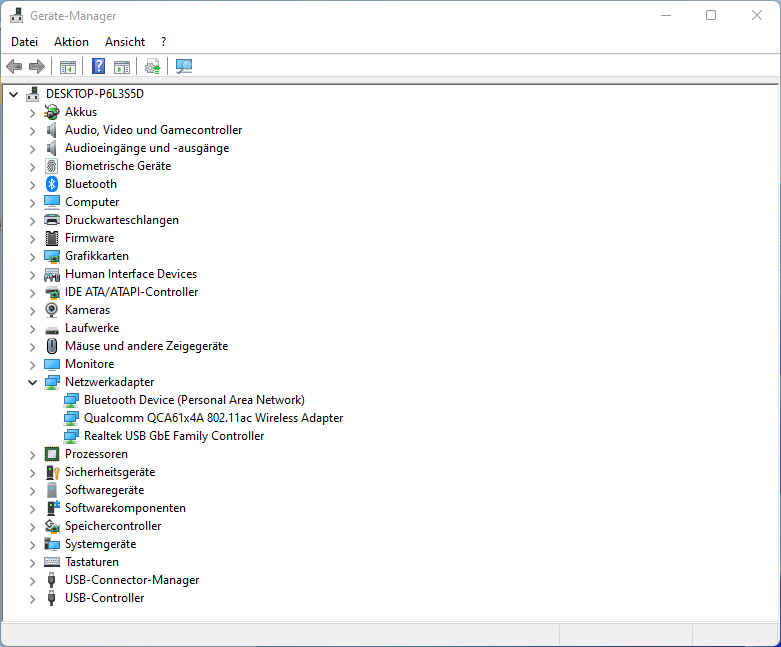Select Mäuse und andere Zeigegeräte label
Viewport: 781px width, 647px height.
[x=146, y=346]
